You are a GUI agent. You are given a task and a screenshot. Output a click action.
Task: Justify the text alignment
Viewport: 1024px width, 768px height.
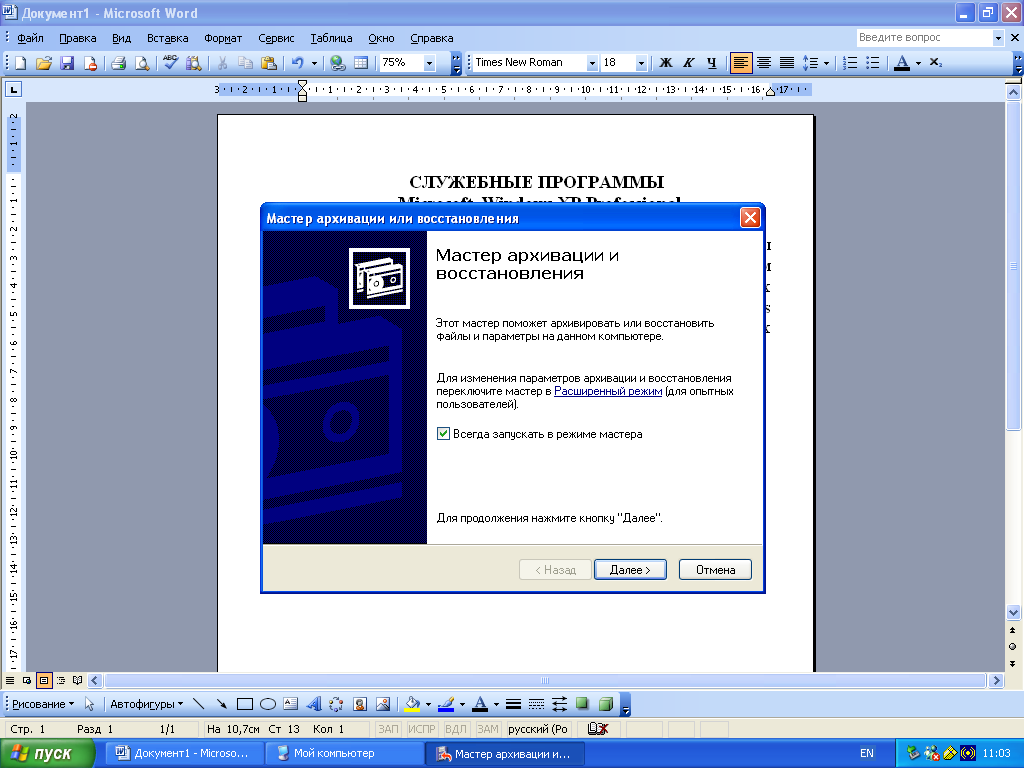787,63
